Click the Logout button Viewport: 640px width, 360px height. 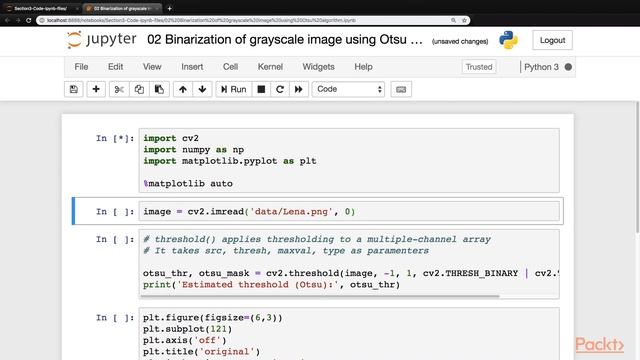(x=552, y=40)
